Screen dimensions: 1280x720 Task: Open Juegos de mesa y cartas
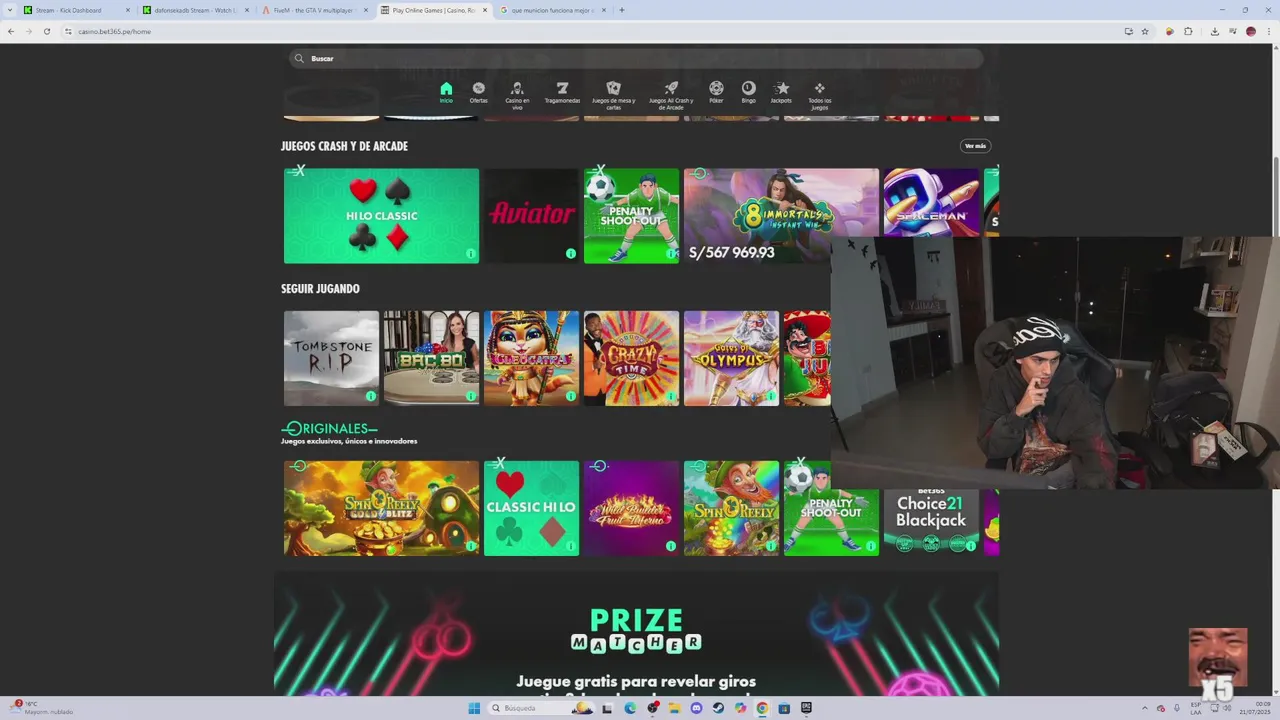pos(614,95)
